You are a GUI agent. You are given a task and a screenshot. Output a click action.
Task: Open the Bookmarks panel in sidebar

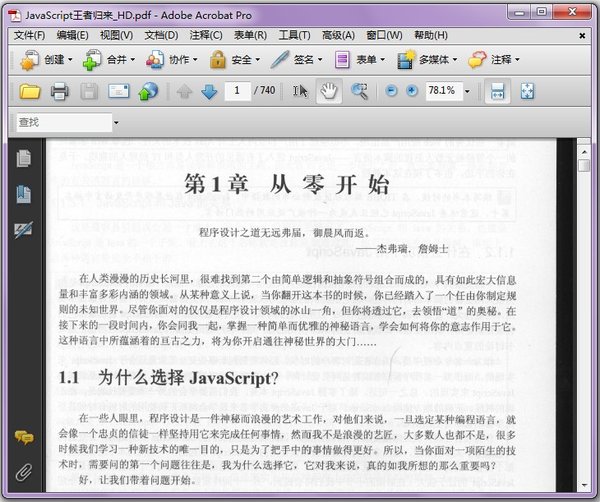(x=24, y=194)
